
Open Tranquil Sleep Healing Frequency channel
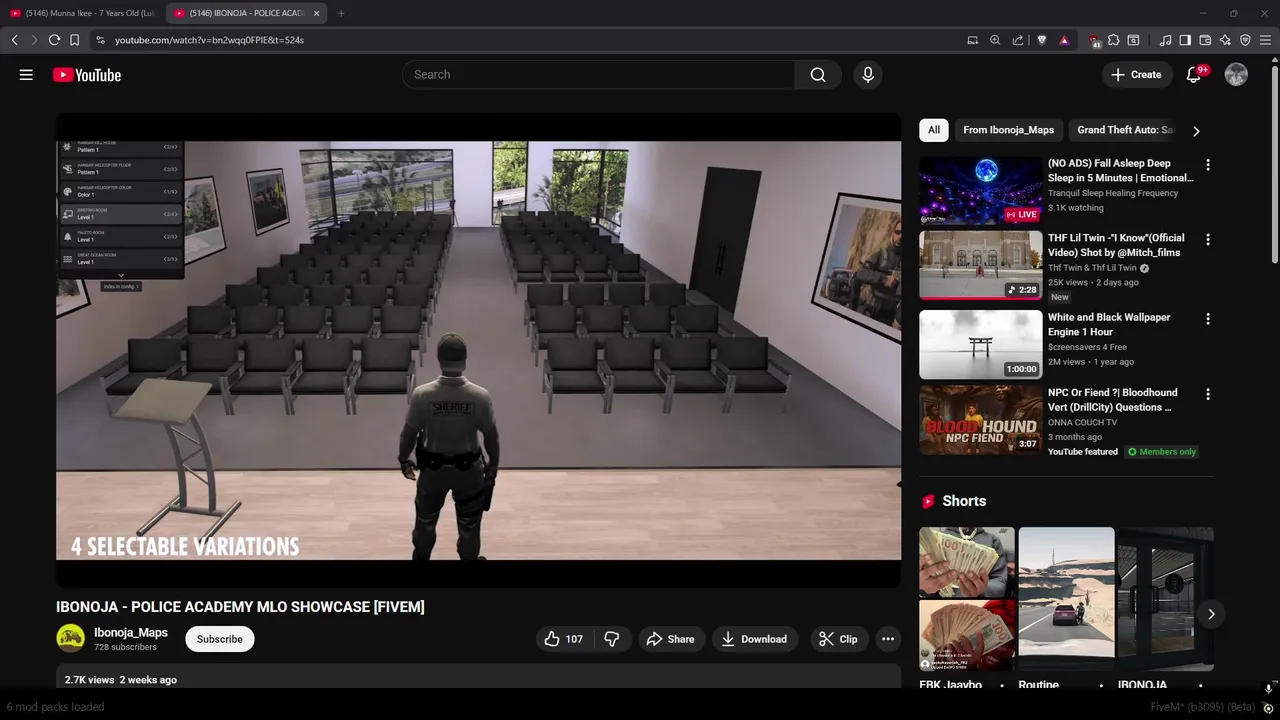pos(1113,193)
